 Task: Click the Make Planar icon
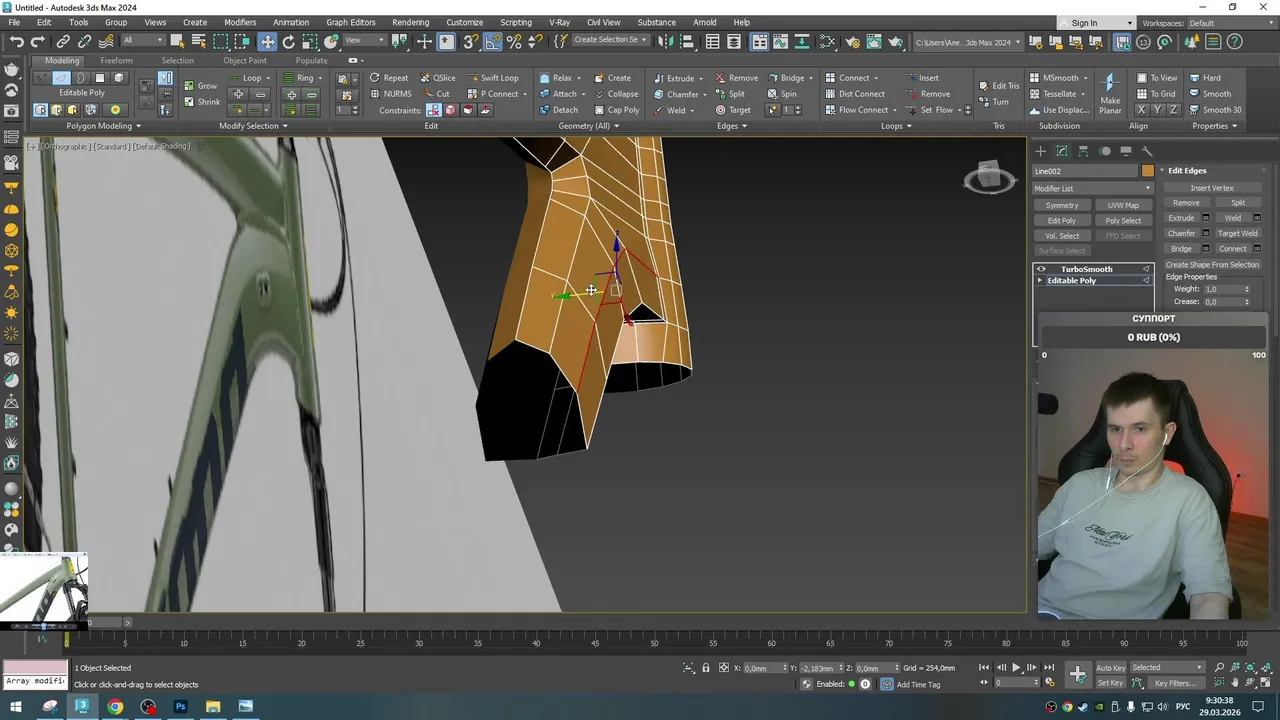1109,84
